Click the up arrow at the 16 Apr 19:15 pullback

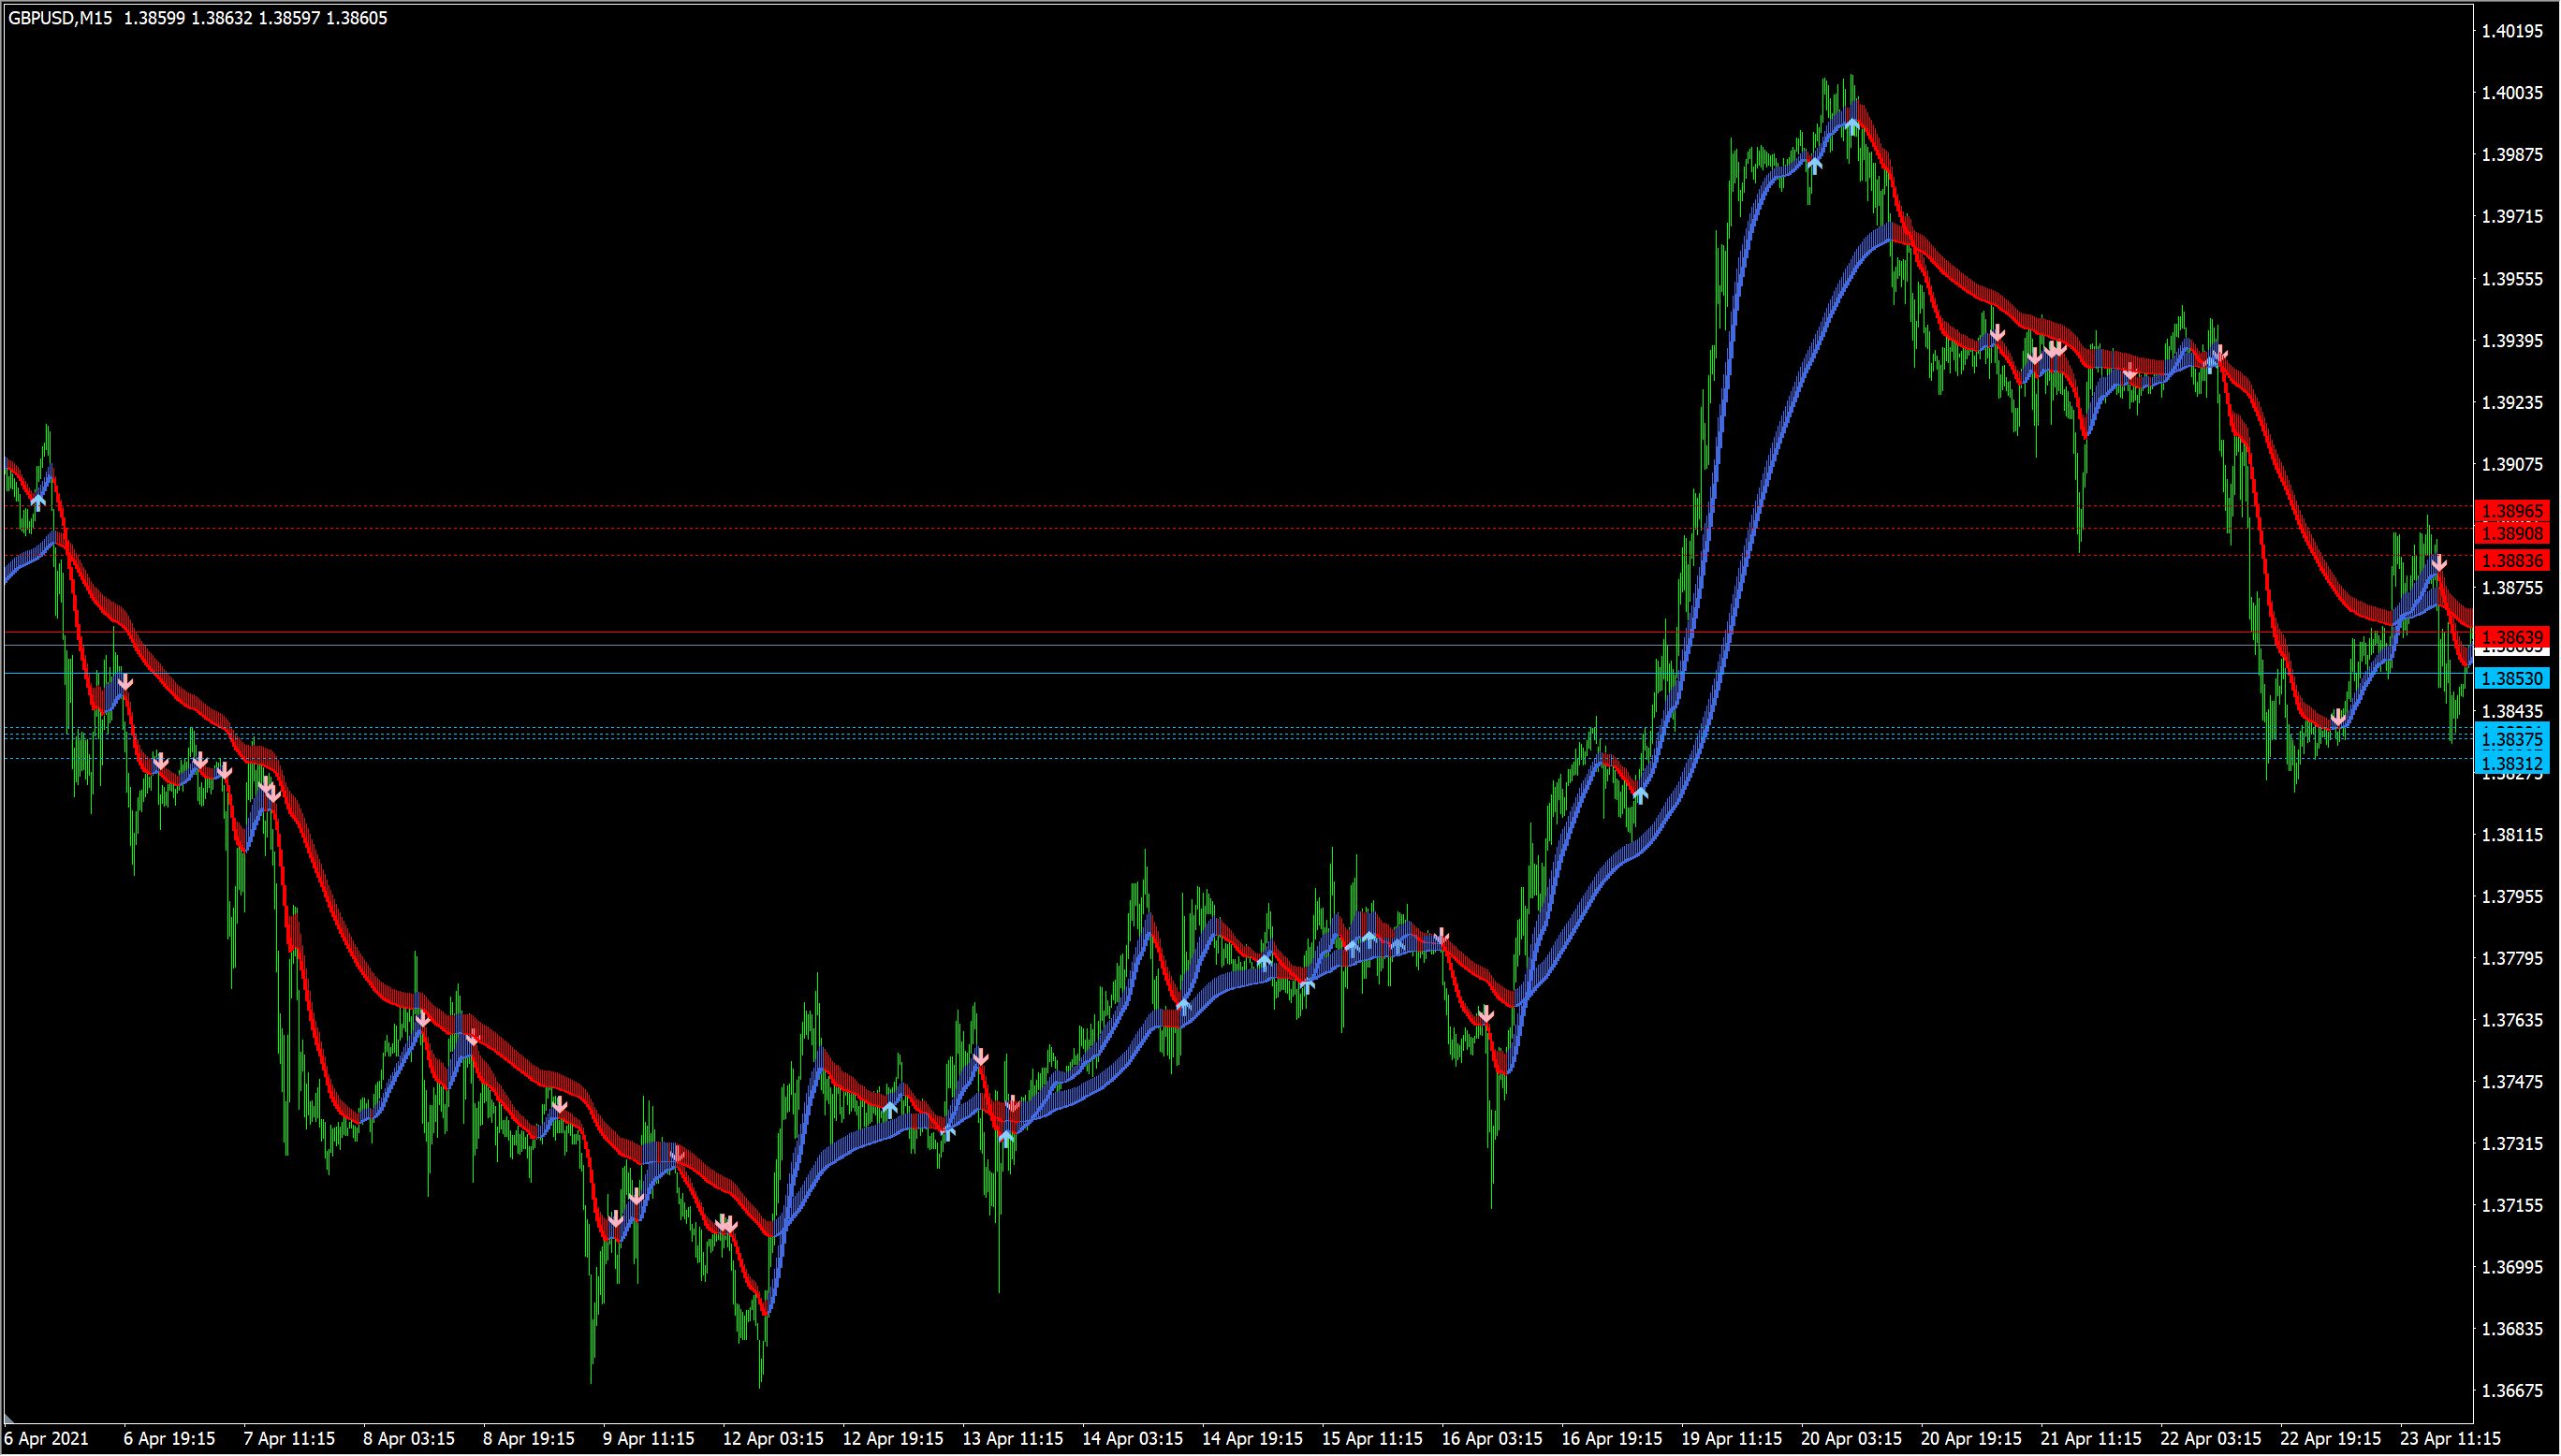(1640, 795)
